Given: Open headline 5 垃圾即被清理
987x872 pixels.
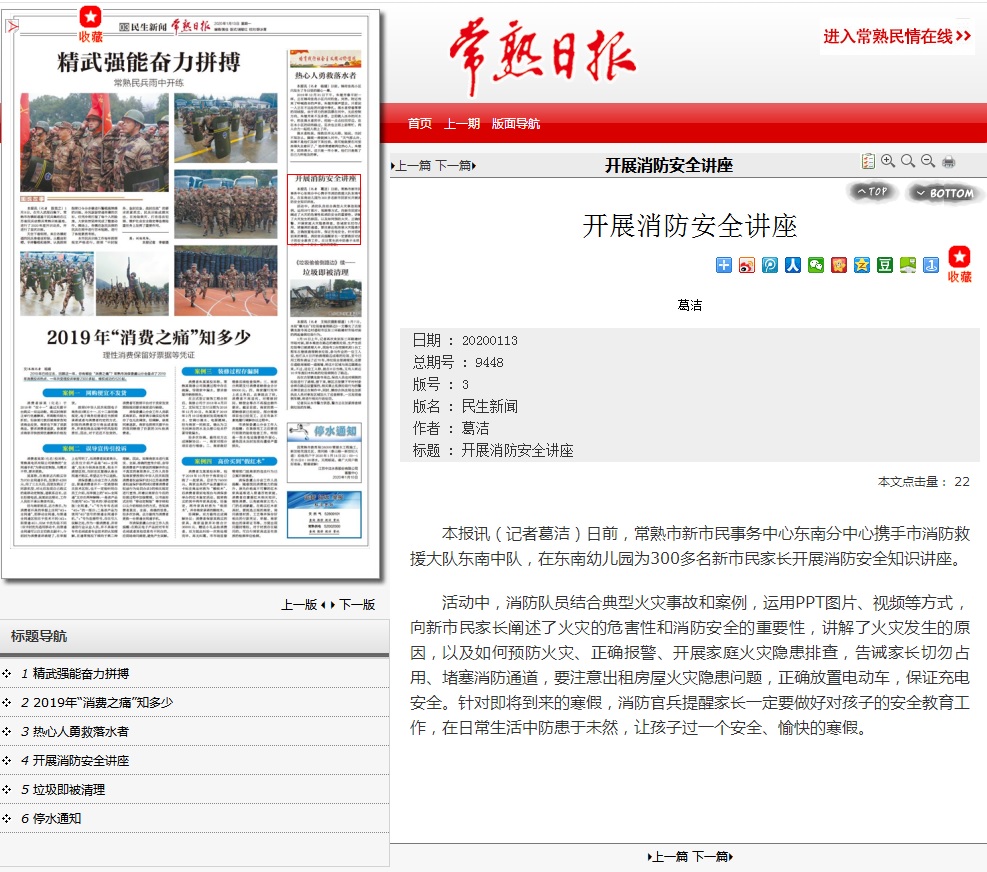Looking at the screenshot, I should click(69, 790).
